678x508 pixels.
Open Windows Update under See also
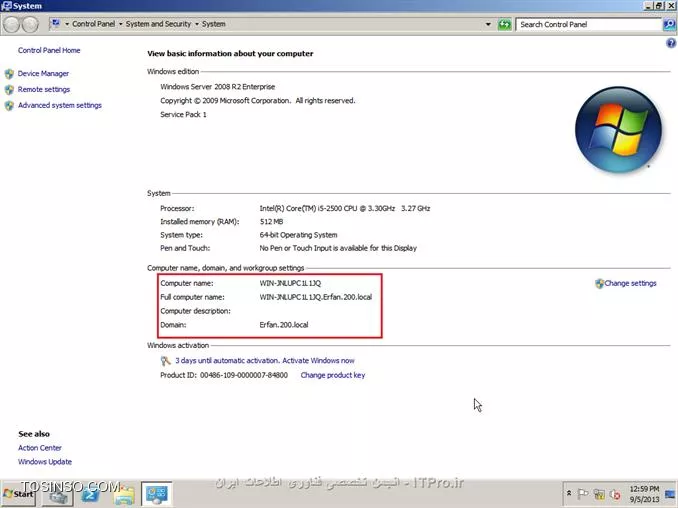[x=45, y=462]
